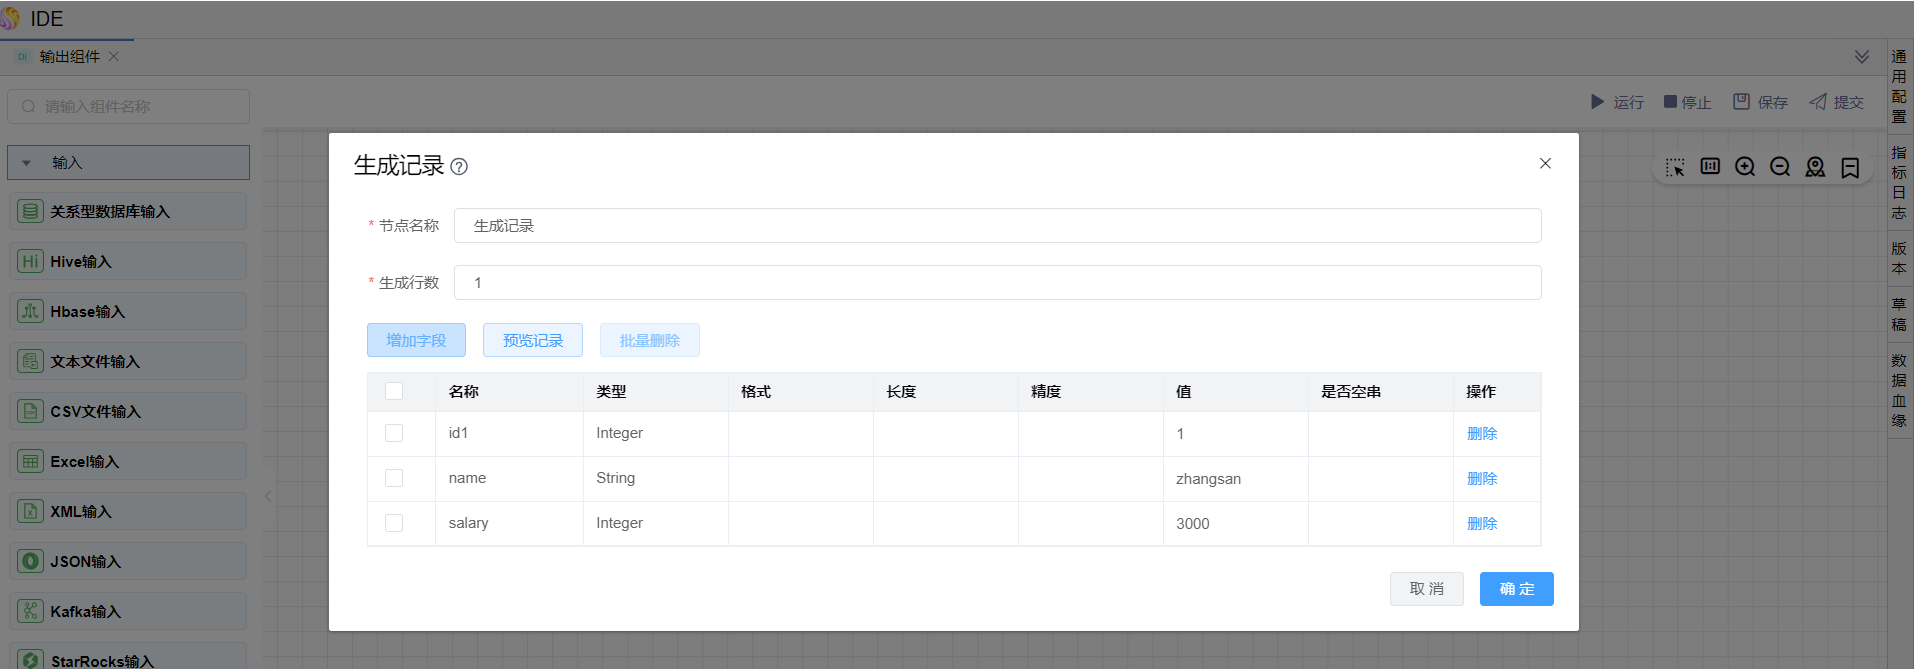Click the locate position pin icon

click(1815, 167)
